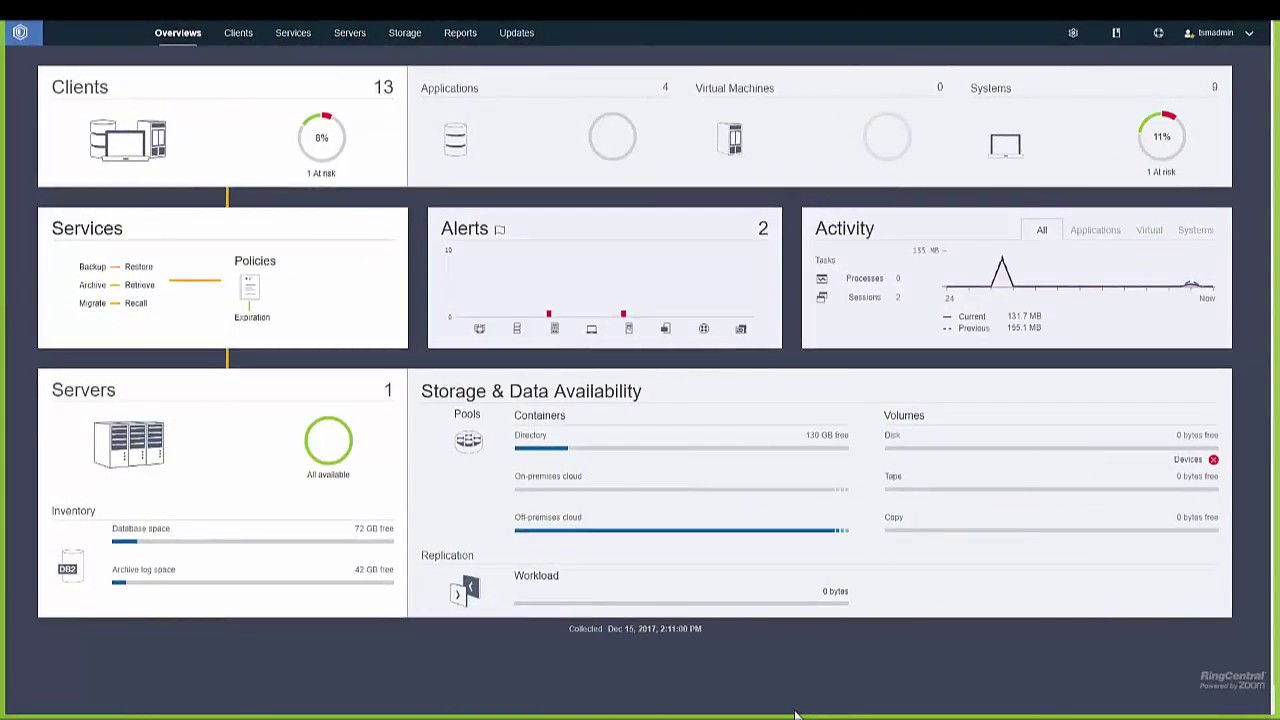Image resolution: width=1280 pixels, height=720 pixels.
Task: Click the sixth alert category icon
Action: (666, 329)
